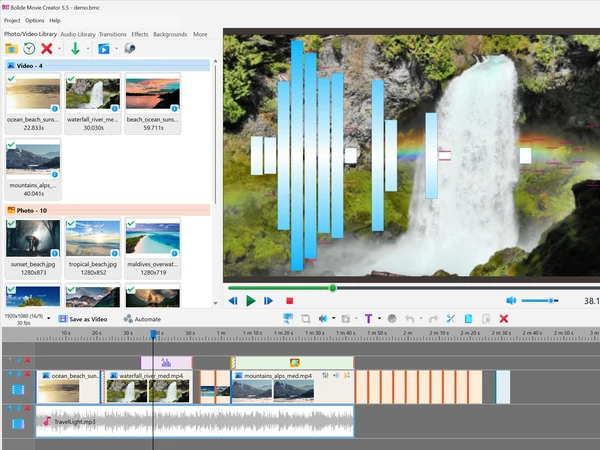Click the green preview seek slider handle
The width and height of the screenshot is (600, 450).
pos(333,288)
